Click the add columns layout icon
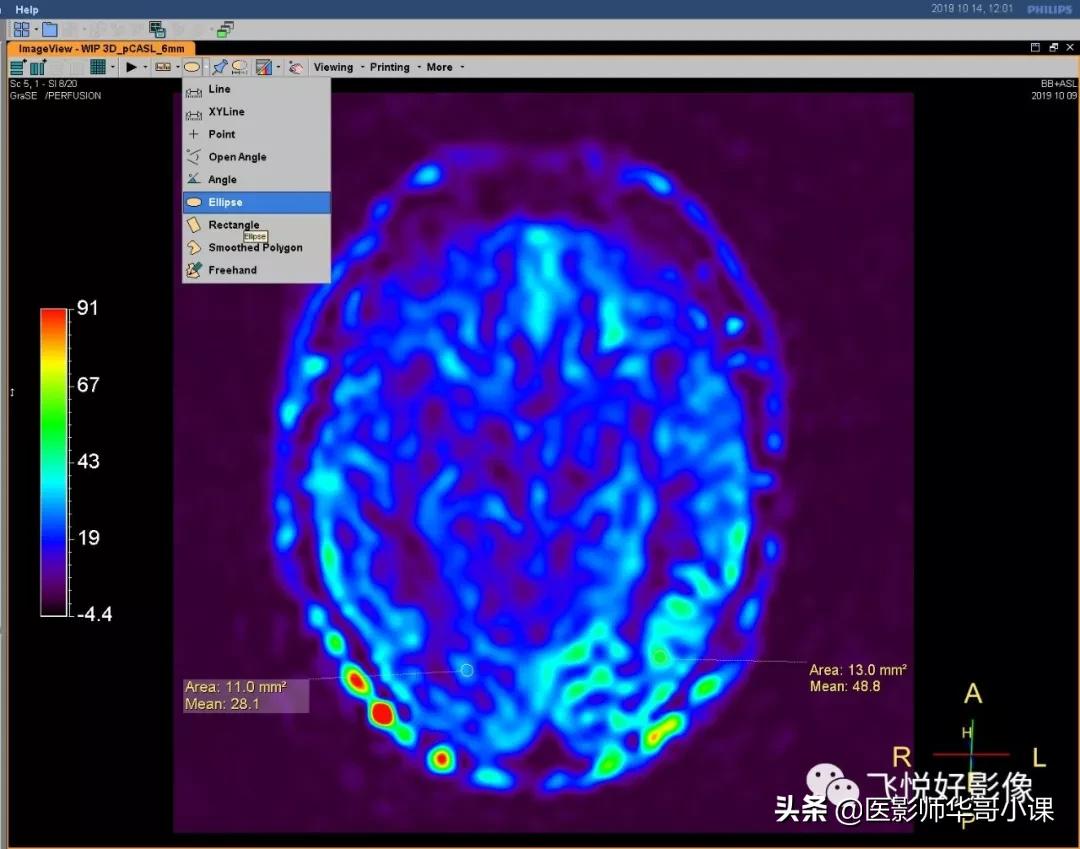Viewport: 1080px width, 849px height. [38, 67]
